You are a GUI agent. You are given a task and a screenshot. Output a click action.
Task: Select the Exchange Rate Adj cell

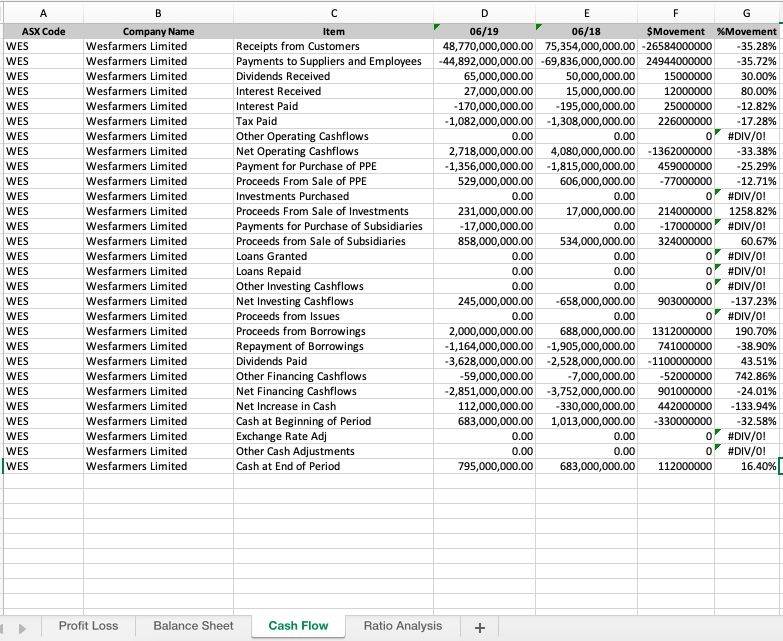click(x=334, y=436)
